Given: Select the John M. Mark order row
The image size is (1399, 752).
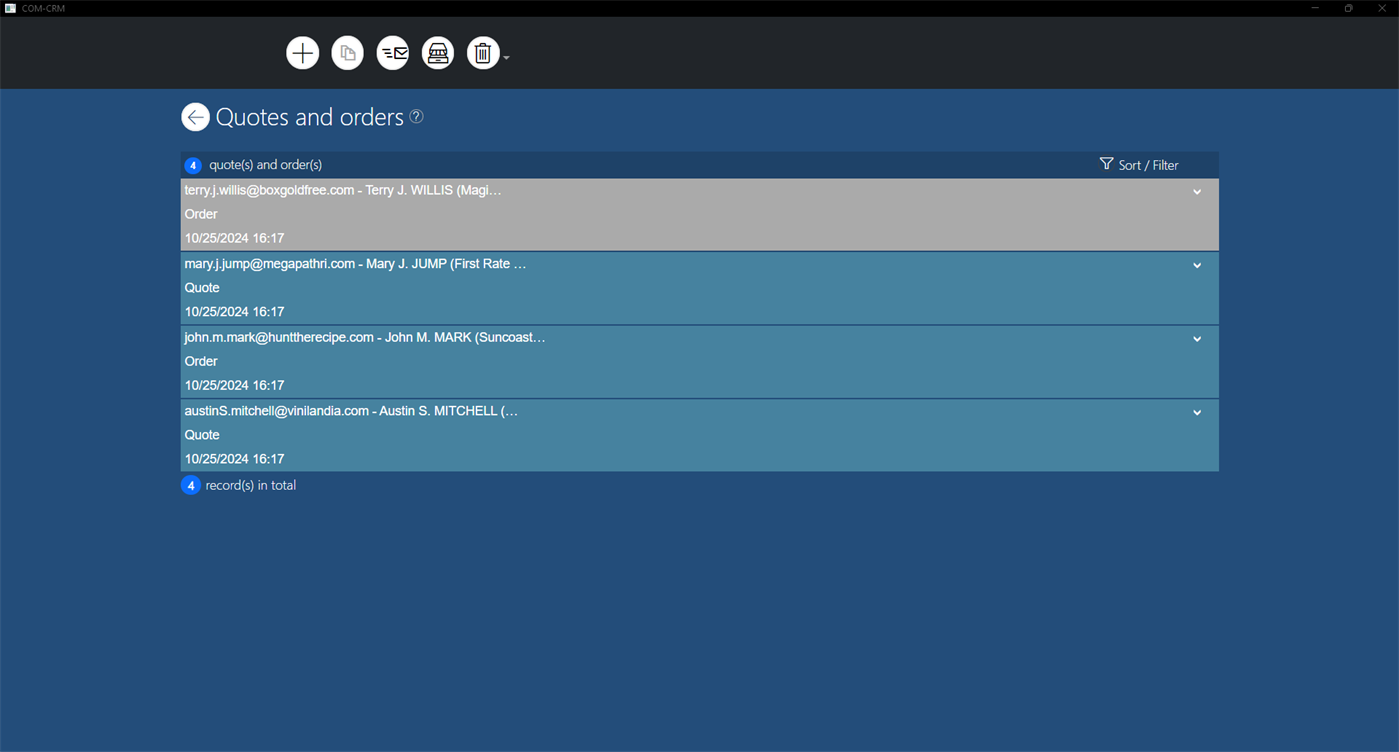Looking at the screenshot, I should pyautogui.click(x=600, y=361).
